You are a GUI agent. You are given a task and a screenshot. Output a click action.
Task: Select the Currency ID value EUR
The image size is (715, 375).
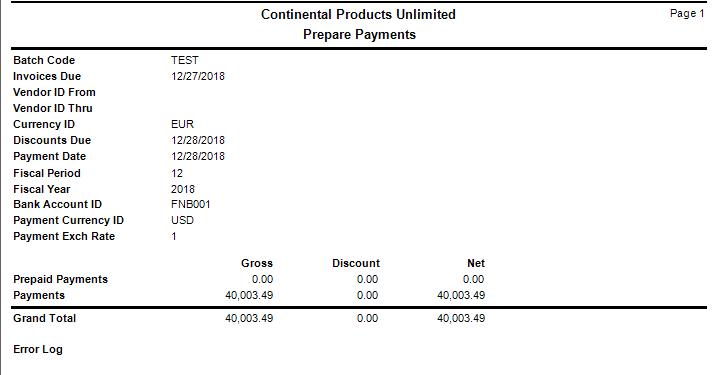(182, 124)
